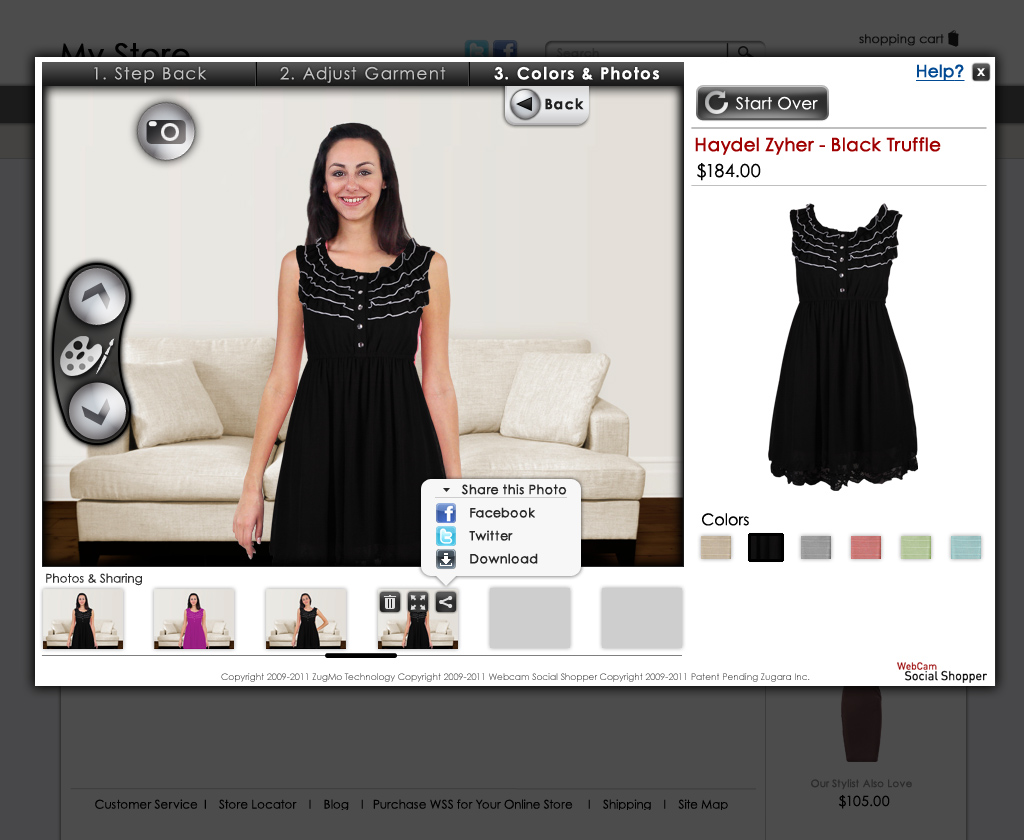Open shopping cart bag icon
Viewport: 1024px width, 840px height.
point(953,39)
